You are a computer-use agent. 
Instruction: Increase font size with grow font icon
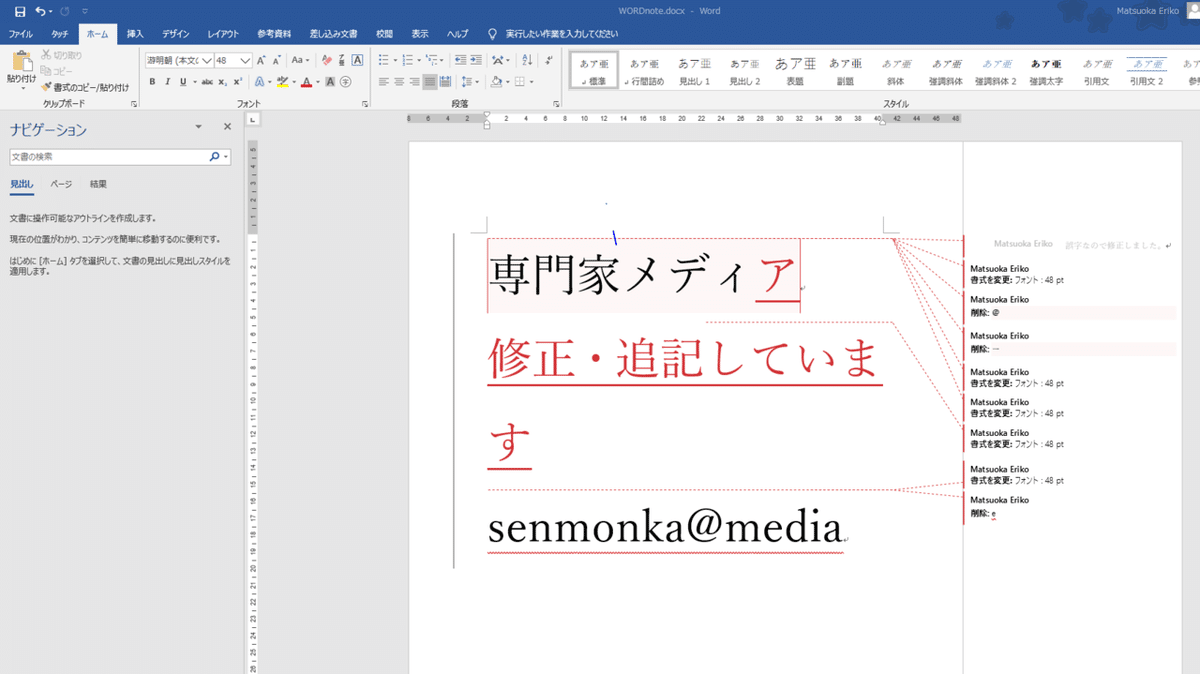(262, 60)
